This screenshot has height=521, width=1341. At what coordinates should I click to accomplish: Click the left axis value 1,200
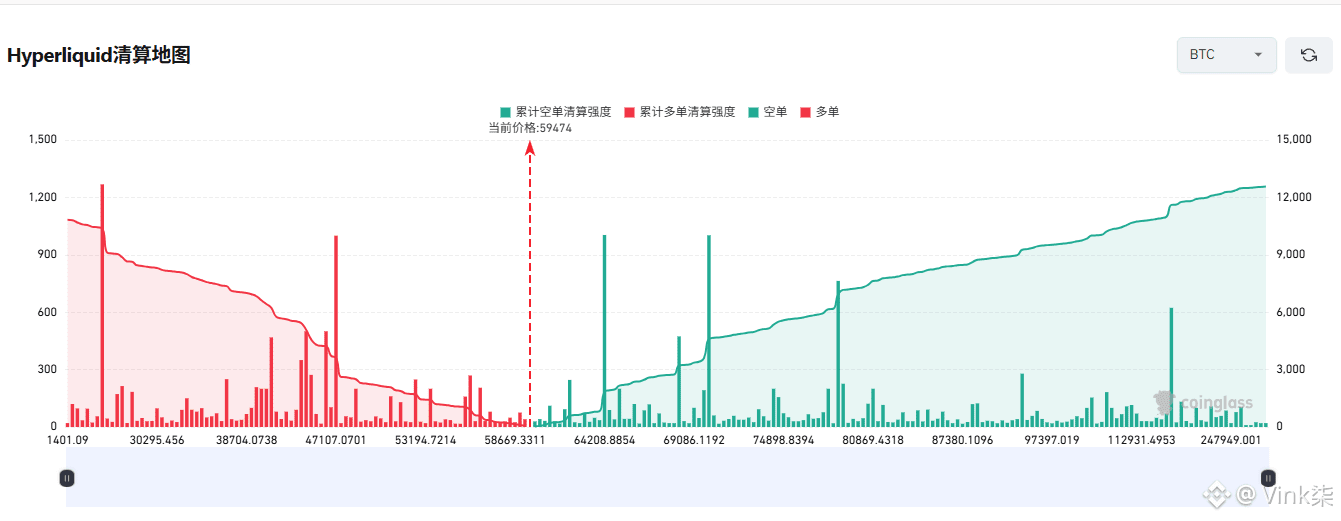[x=41, y=197]
